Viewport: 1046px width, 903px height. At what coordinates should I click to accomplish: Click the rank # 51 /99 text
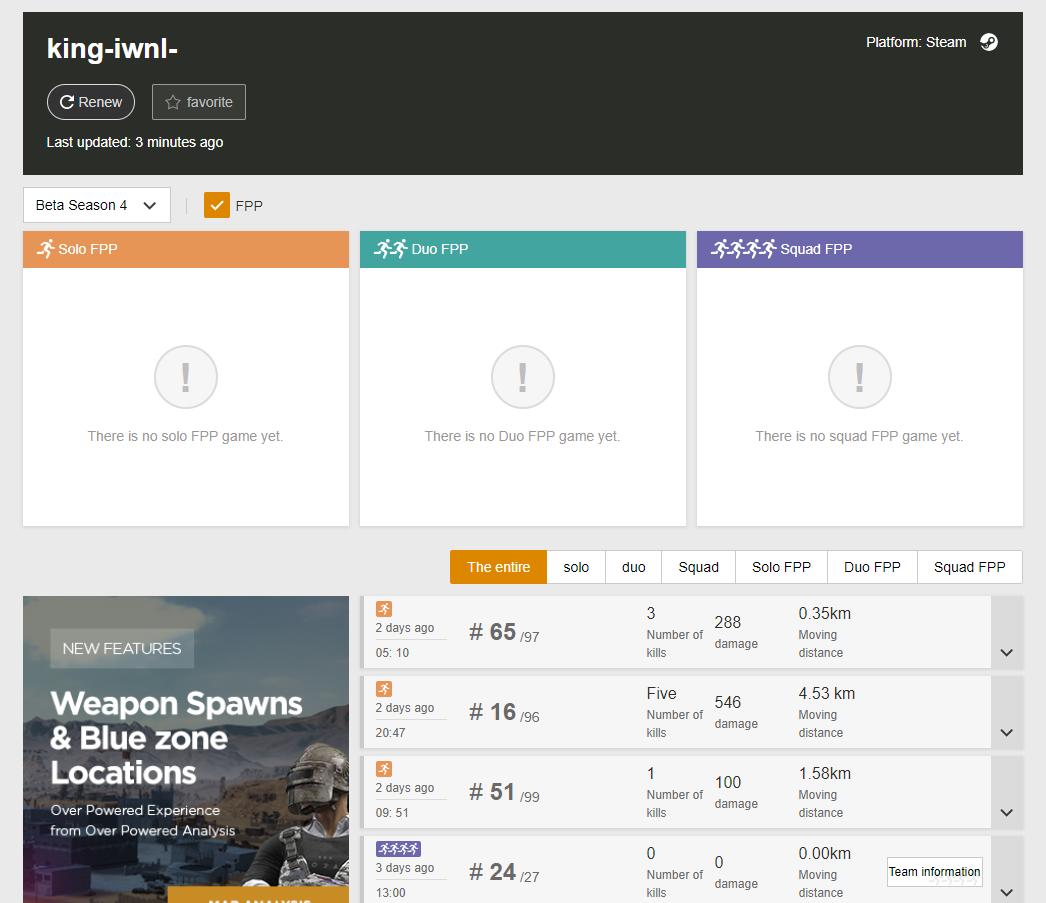(x=504, y=792)
